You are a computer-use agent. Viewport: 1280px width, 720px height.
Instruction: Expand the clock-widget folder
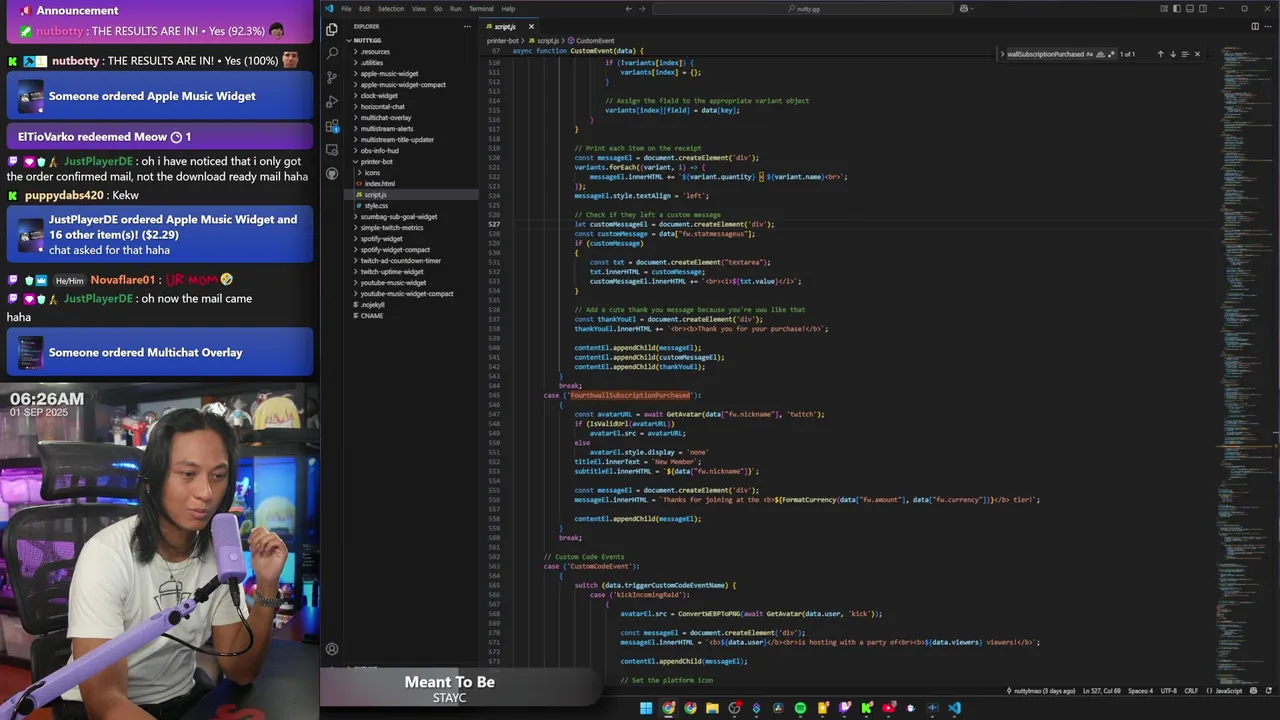[x=379, y=96]
